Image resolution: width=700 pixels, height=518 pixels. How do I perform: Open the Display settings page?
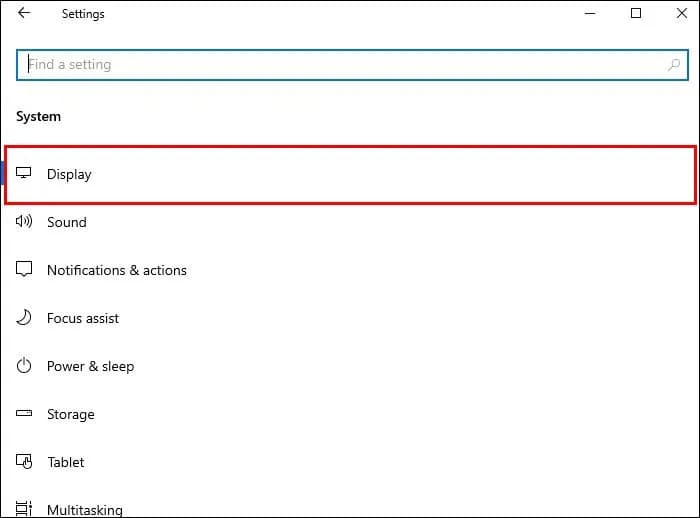350,175
